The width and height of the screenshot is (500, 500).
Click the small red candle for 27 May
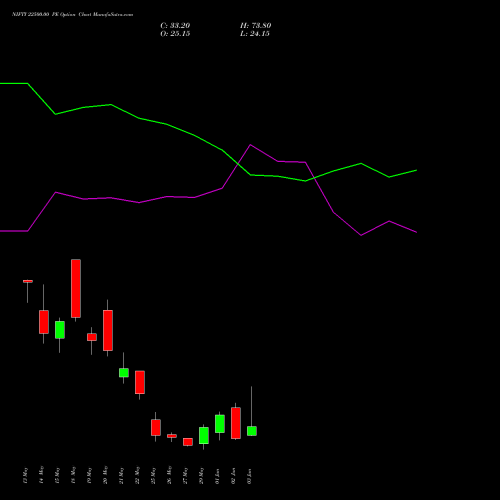click(x=188, y=442)
